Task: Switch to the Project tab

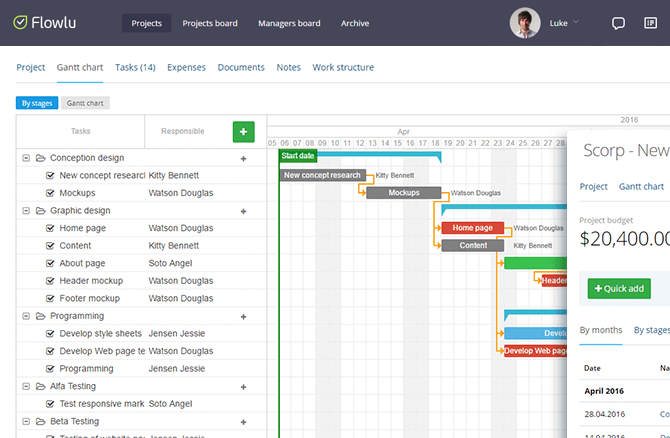Action: point(30,67)
